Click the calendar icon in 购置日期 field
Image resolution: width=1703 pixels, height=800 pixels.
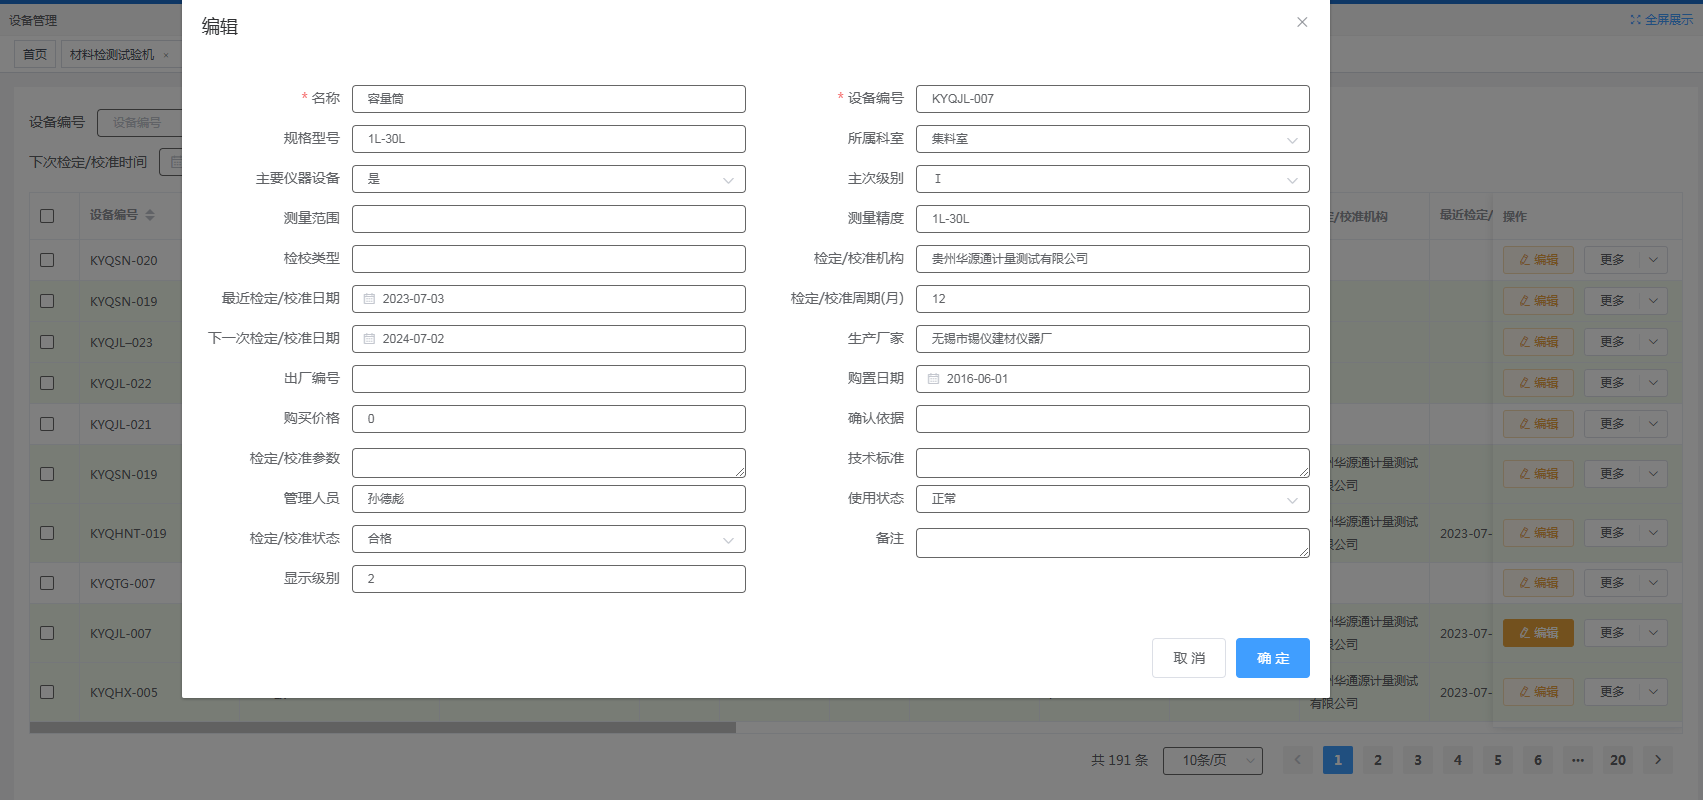[933, 379]
